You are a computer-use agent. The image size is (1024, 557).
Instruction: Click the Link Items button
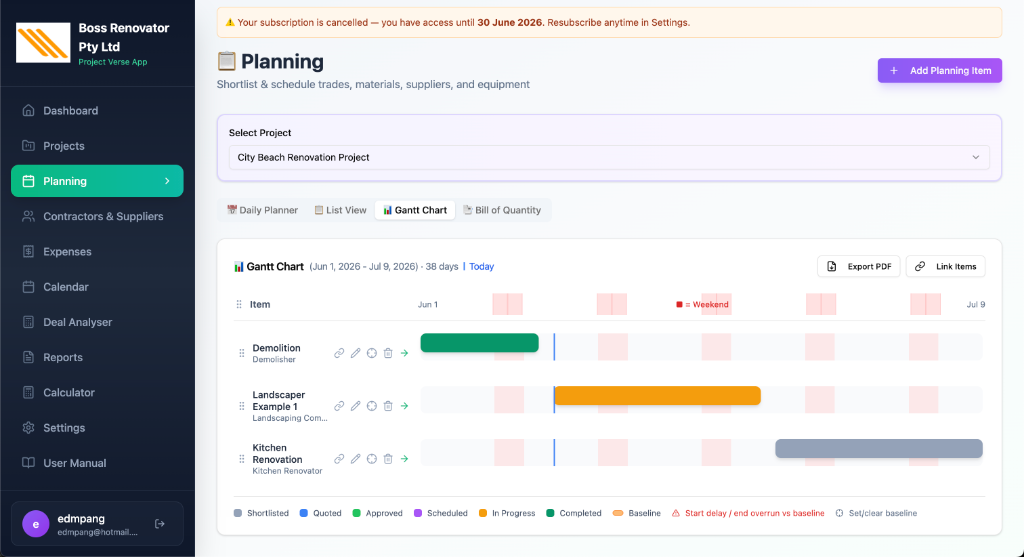945,266
